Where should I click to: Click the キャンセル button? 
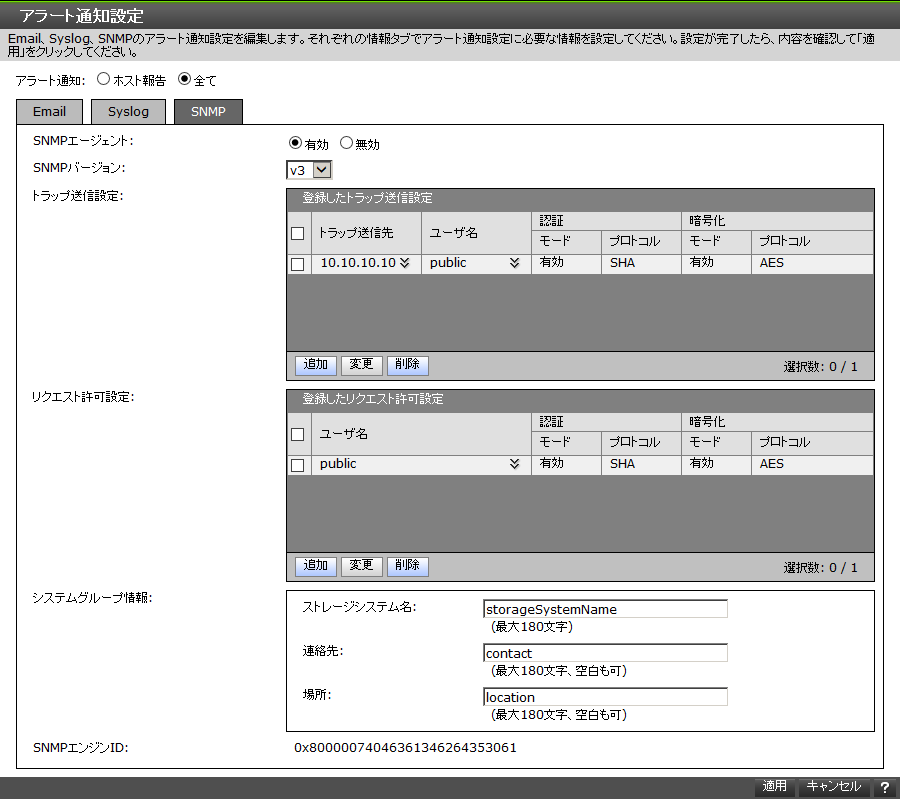coord(833,786)
